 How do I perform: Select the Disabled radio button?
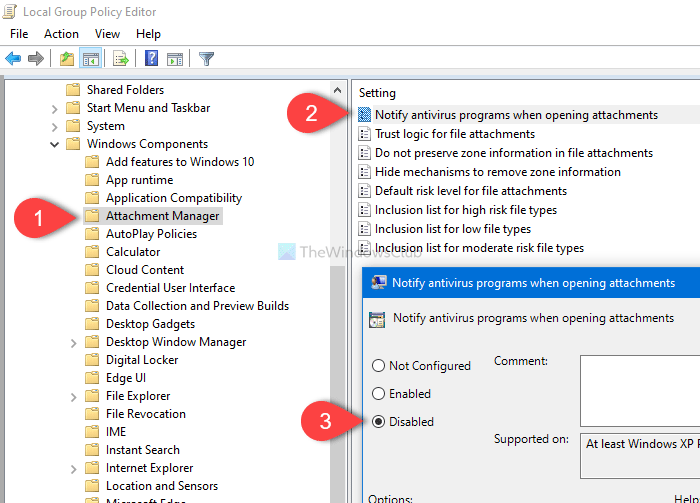coord(378,421)
